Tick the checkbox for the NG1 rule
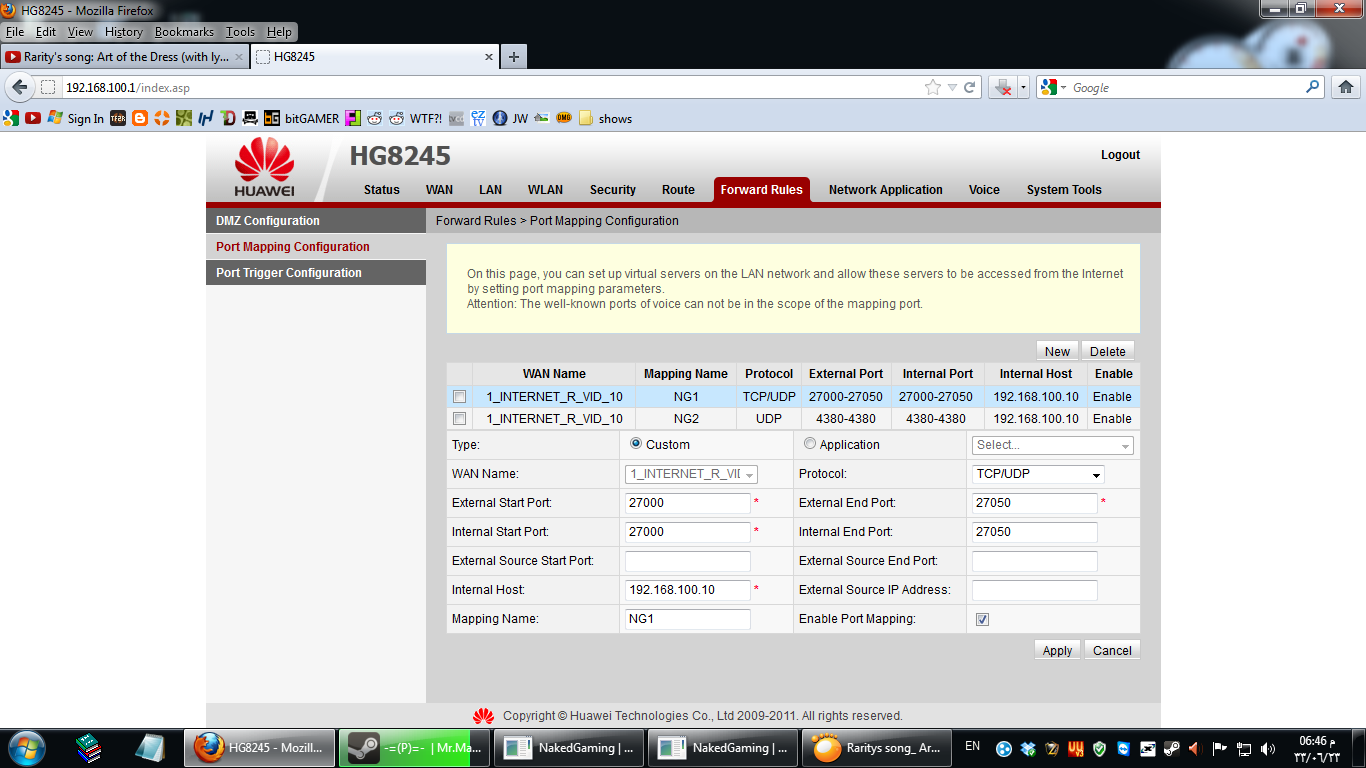This screenshot has height=768, width=1366. [460, 397]
